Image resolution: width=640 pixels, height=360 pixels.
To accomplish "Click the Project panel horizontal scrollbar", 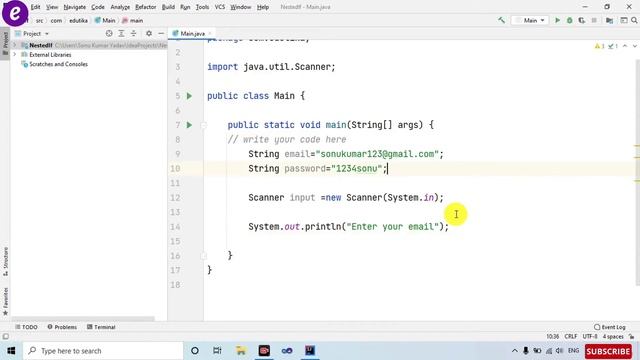I will coord(83,318).
